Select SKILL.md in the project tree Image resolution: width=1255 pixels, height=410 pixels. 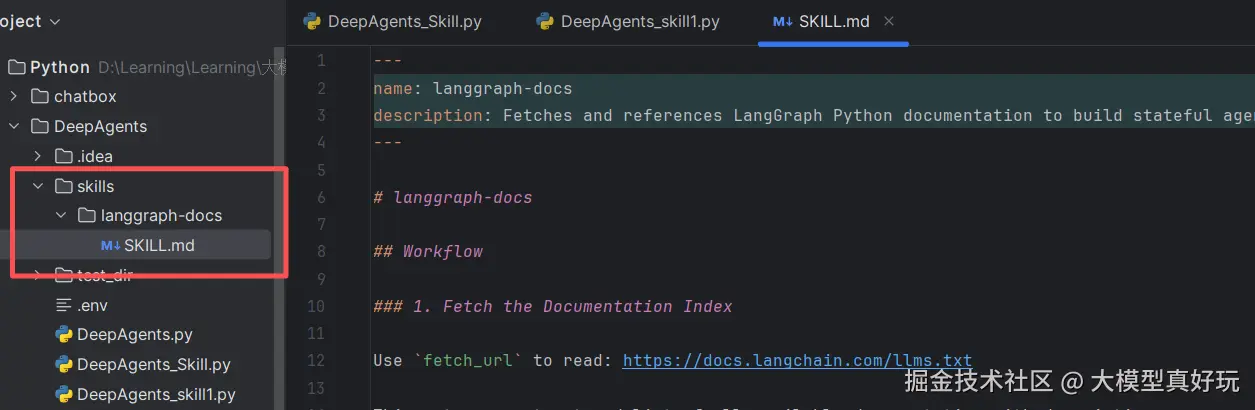pos(159,245)
